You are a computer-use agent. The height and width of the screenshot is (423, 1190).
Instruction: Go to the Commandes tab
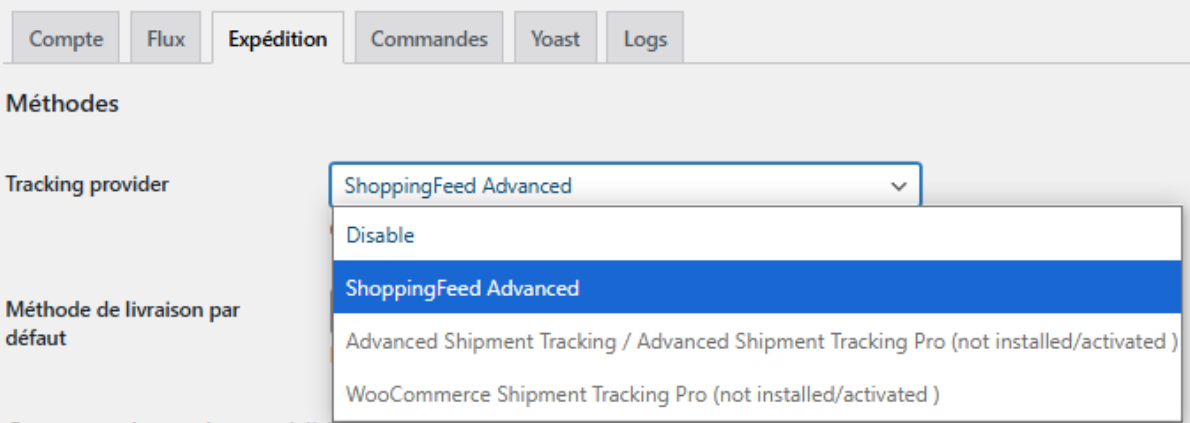point(429,38)
